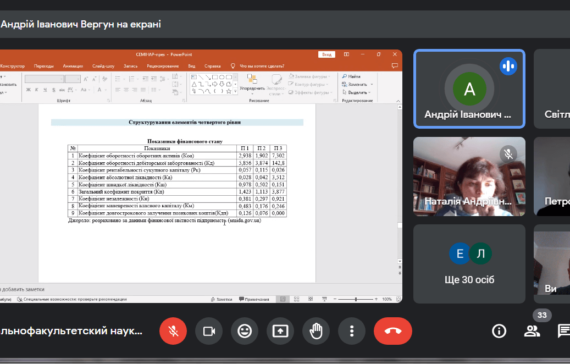
Task: Open the Справка ribbon tab
Action: [212, 66]
